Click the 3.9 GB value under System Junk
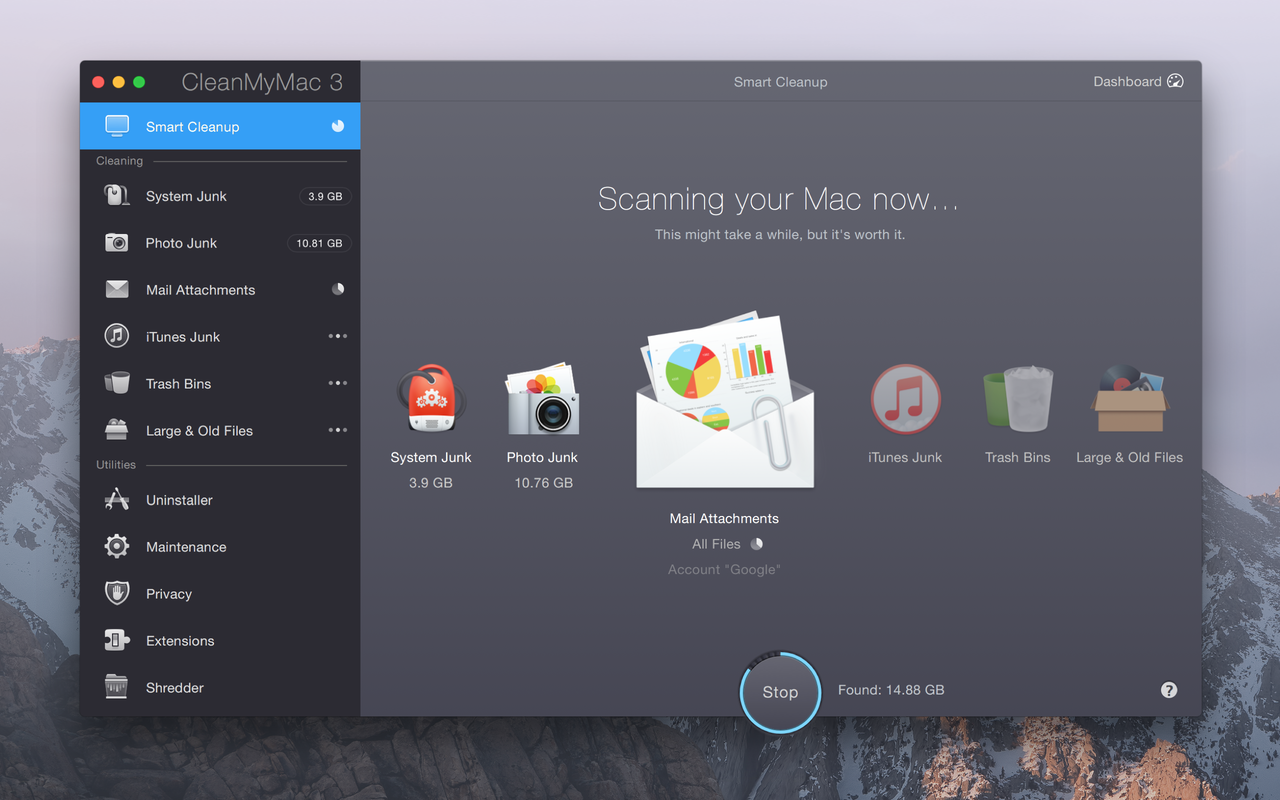Image resolution: width=1280 pixels, height=800 pixels. coord(431,483)
